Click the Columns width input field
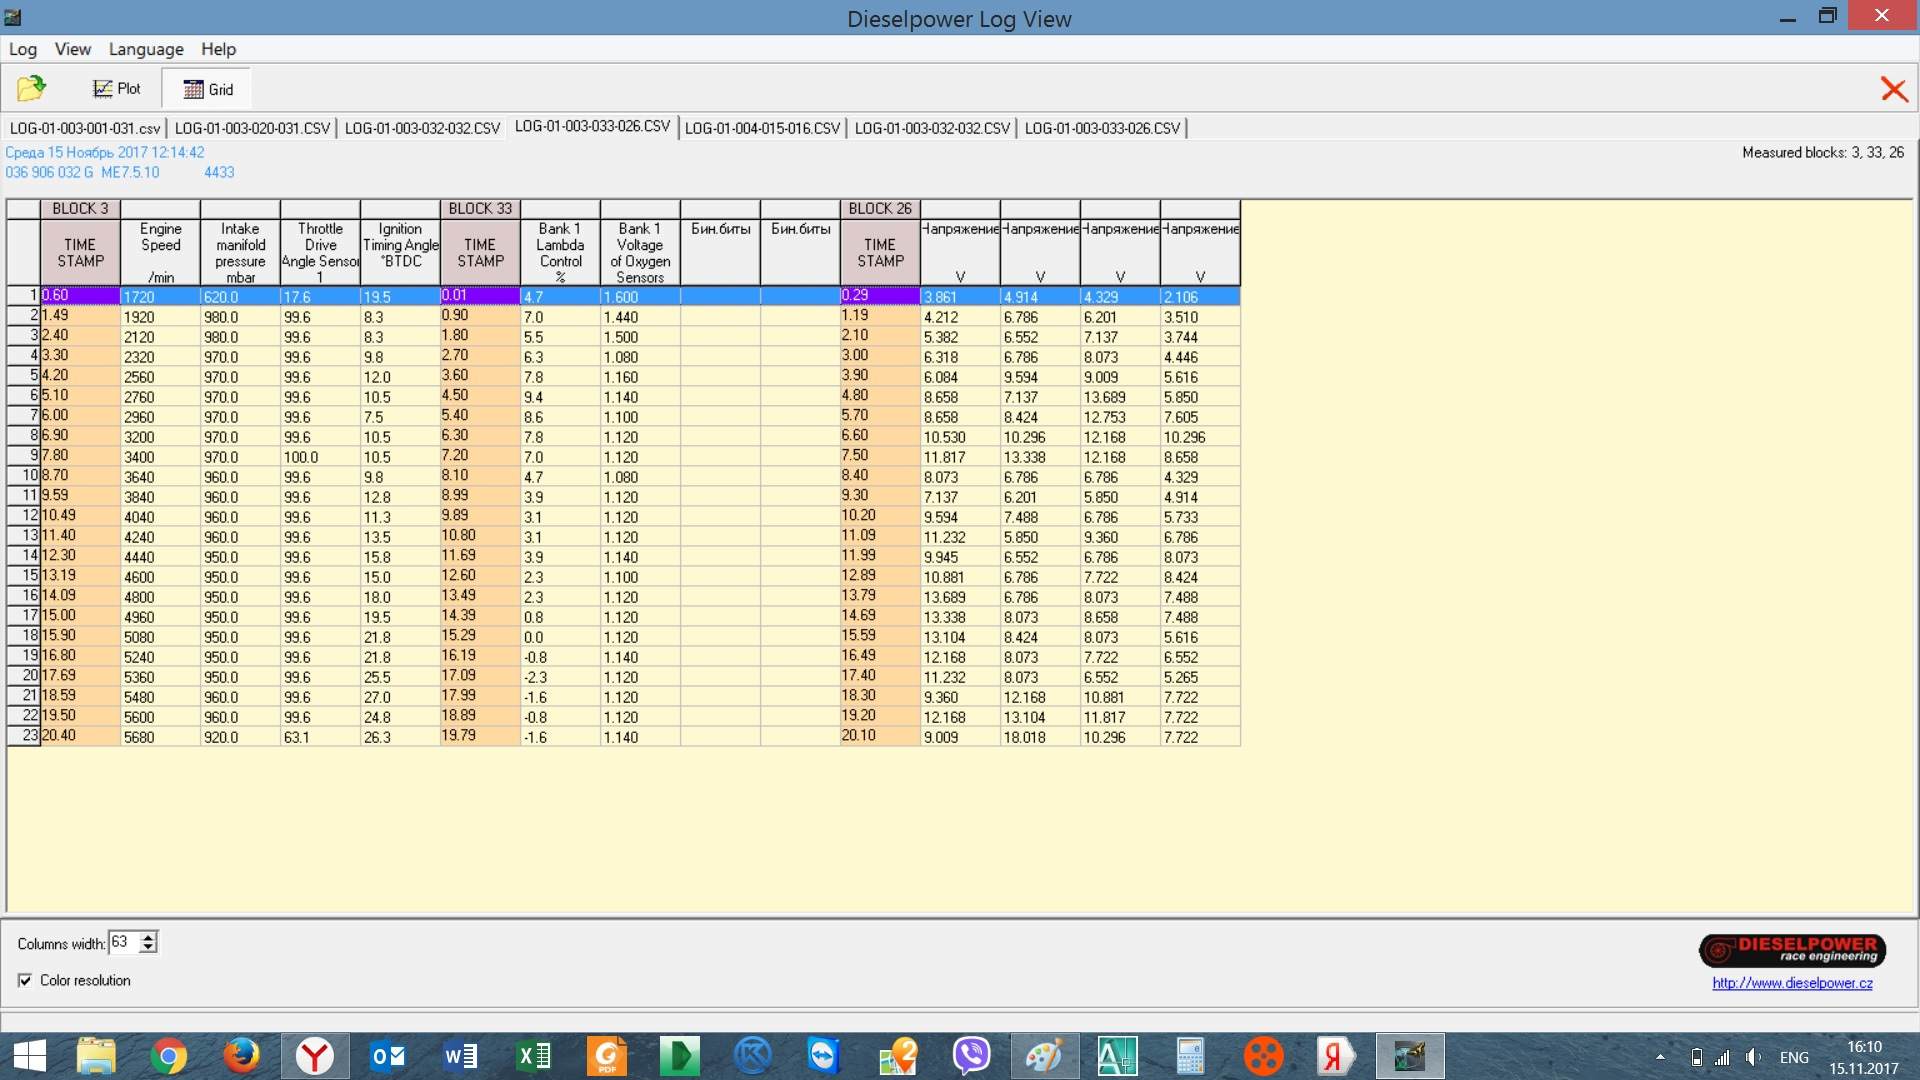The width and height of the screenshot is (1920, 1080). [x=123, y=942]
